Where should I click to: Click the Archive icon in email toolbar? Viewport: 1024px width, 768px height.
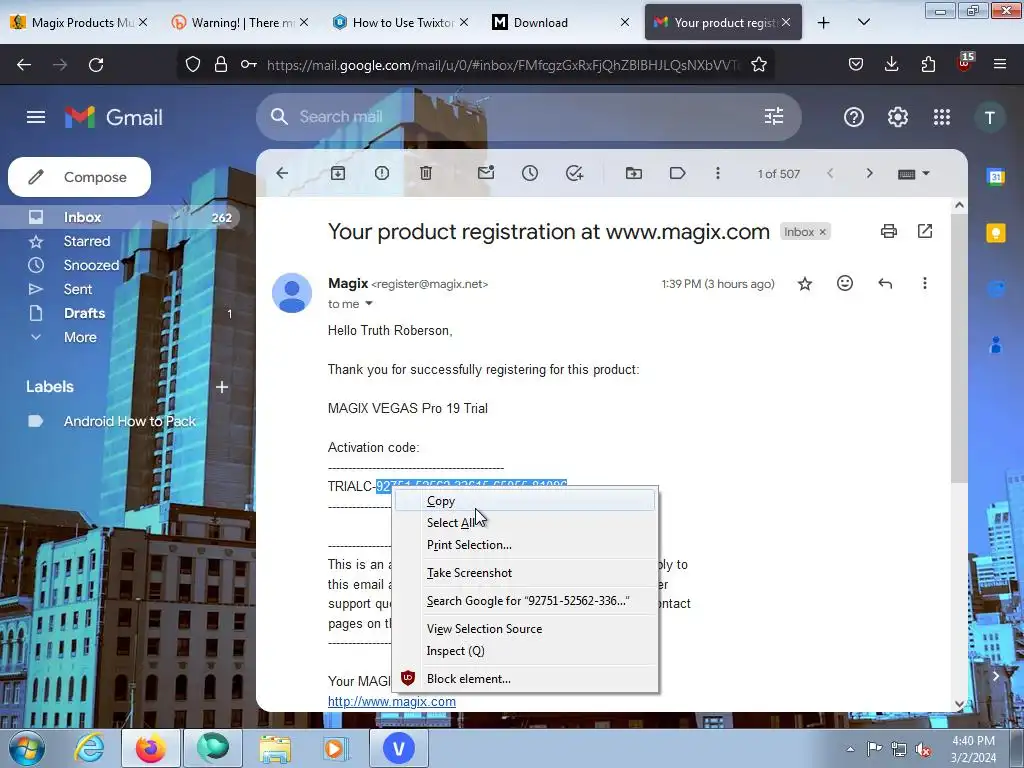[x=338, y=173]
